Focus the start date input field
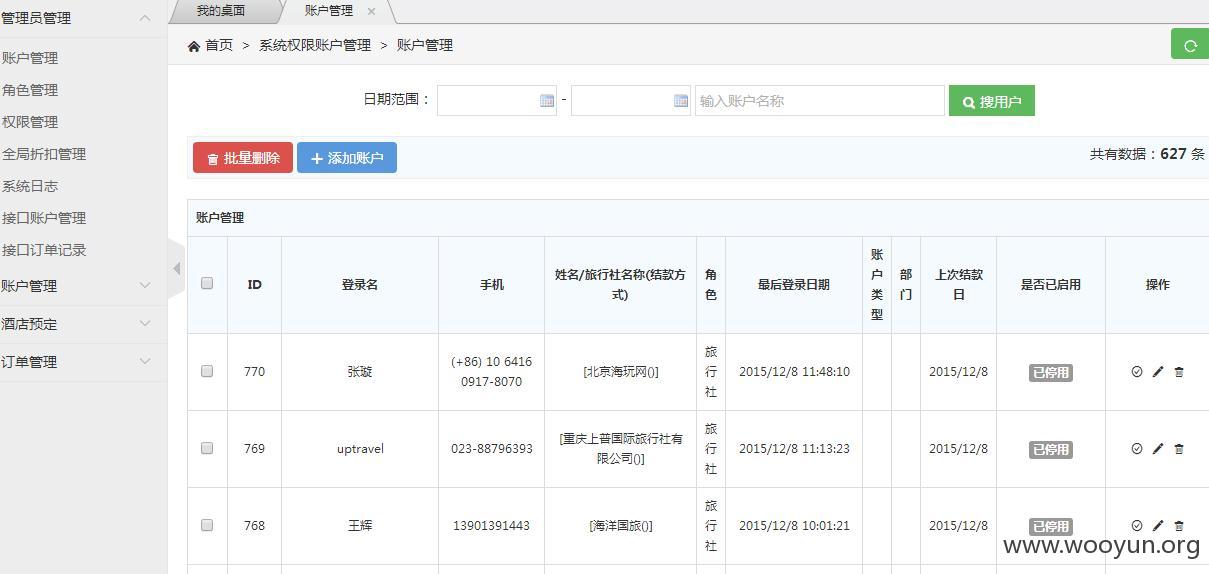Viewport: 1209px width, 574px height. click(497, 101)
